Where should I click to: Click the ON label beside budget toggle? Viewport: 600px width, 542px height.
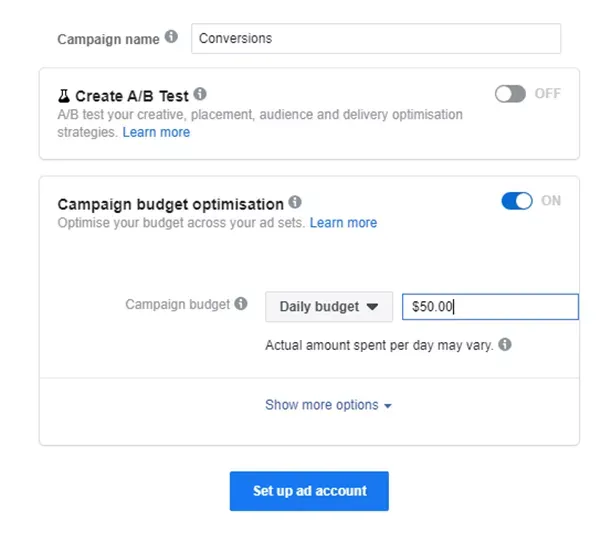point(551,201)
